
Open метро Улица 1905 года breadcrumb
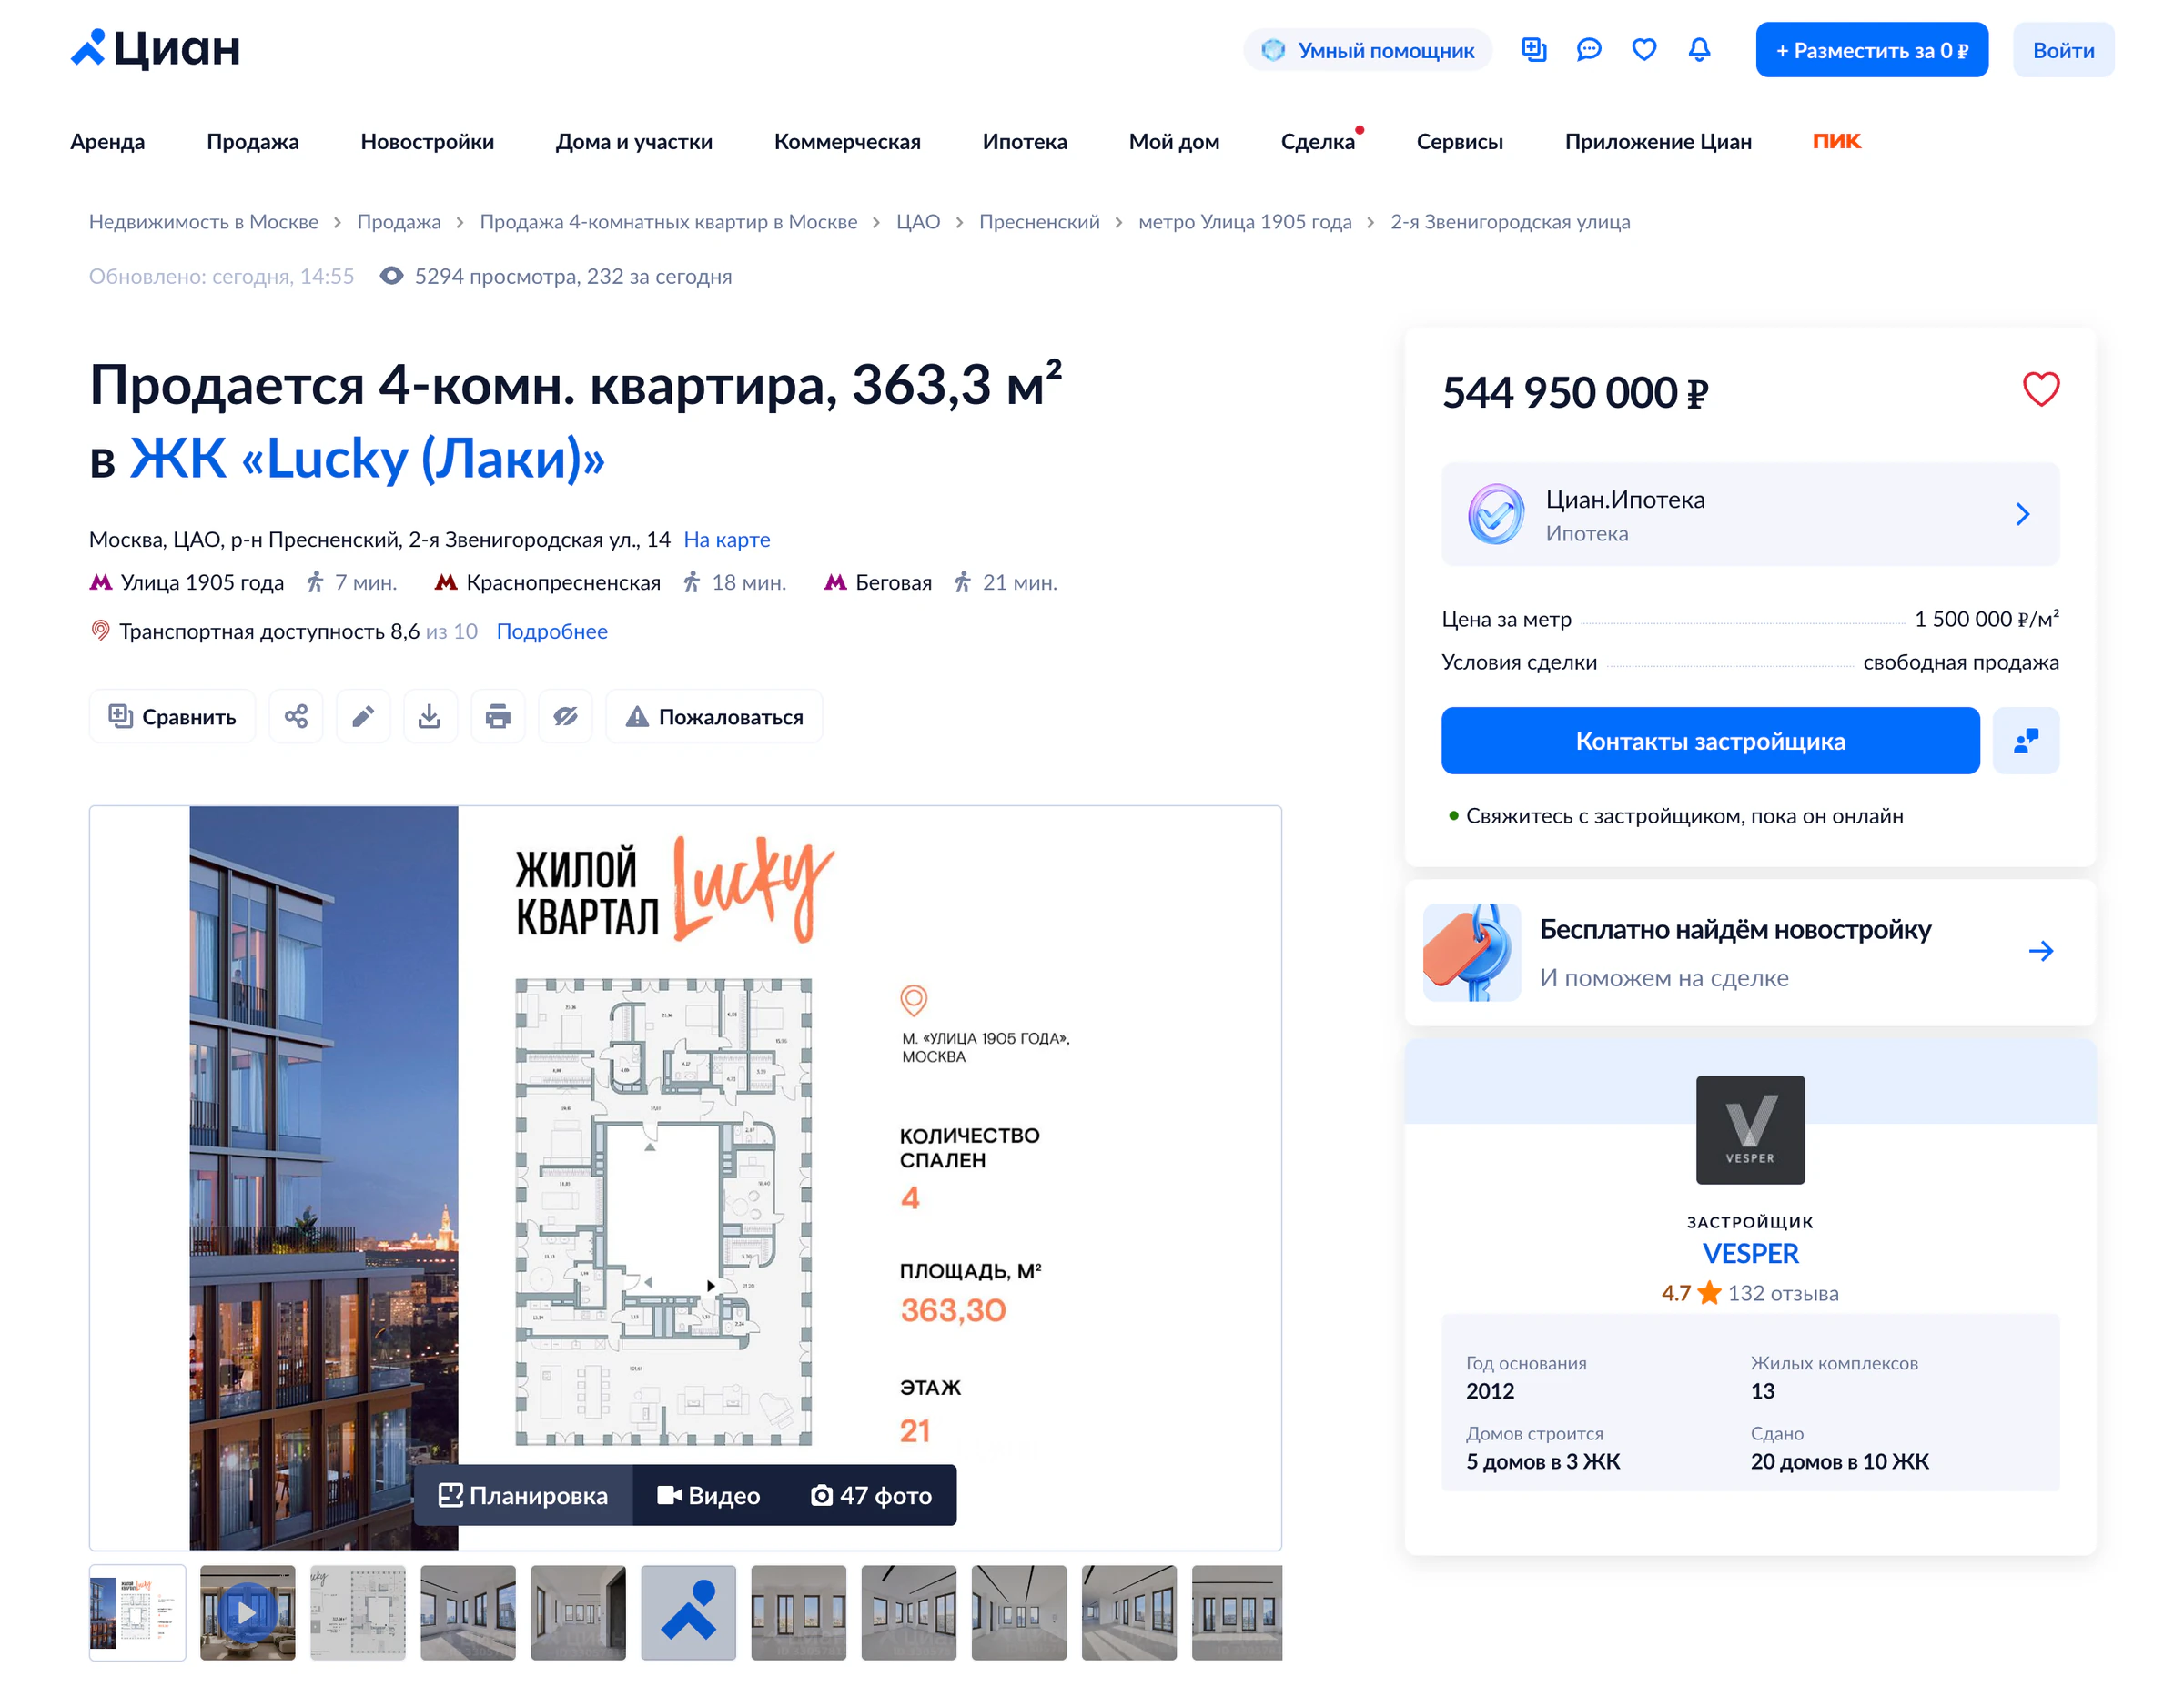1245,222
